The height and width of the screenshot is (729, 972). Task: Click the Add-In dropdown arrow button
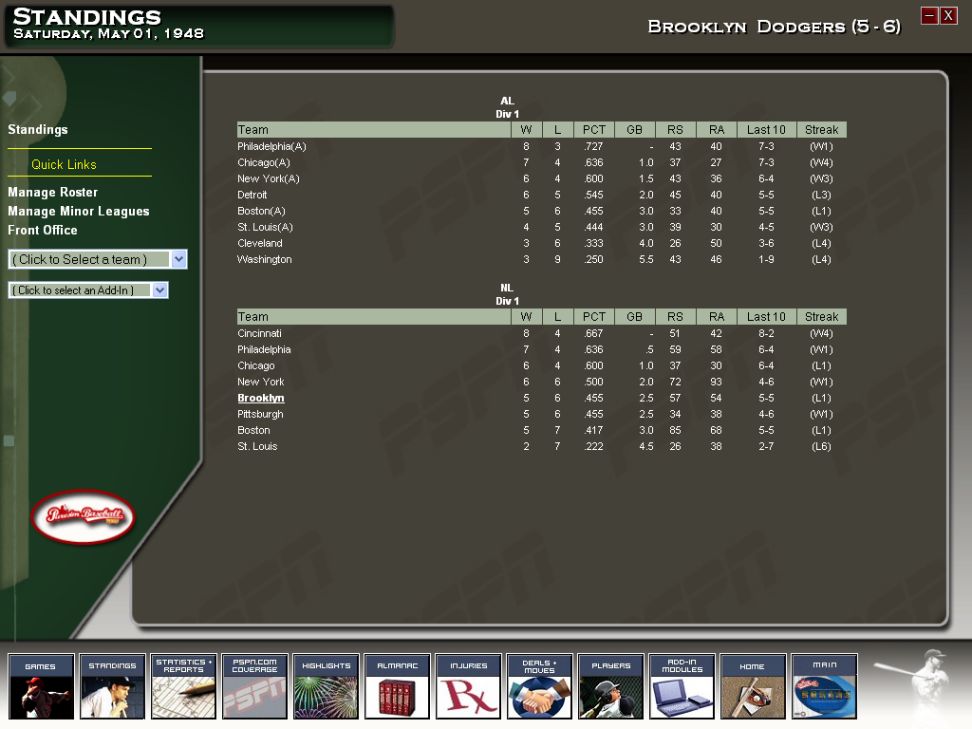coord(160,290)
